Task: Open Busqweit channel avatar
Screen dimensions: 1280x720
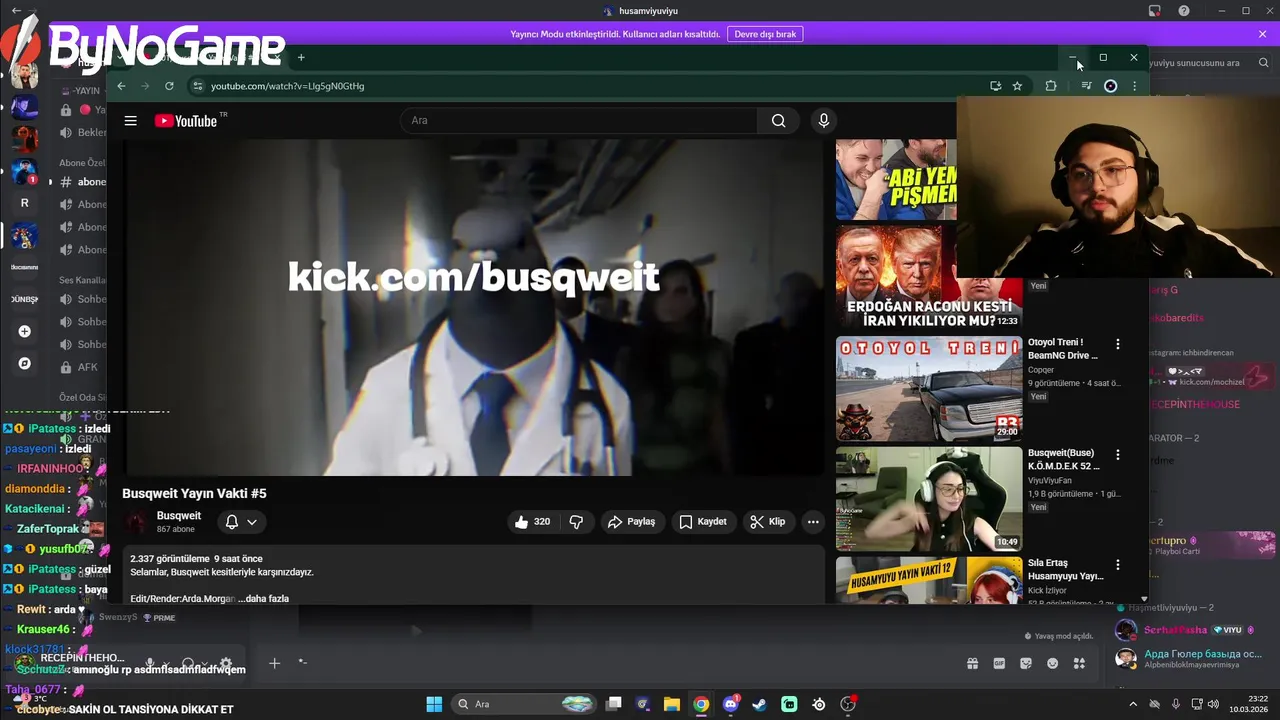Action: tap(136, 522)
